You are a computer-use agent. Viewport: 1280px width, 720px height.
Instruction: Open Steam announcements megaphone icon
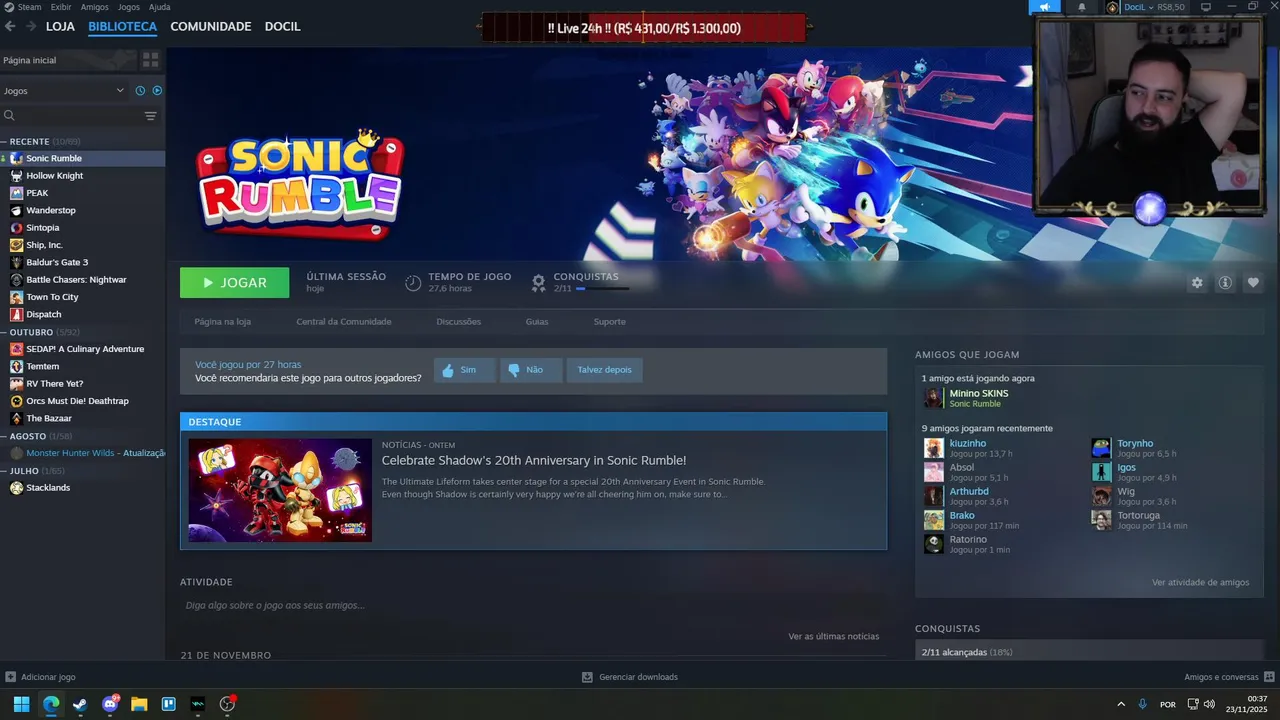1045,7
